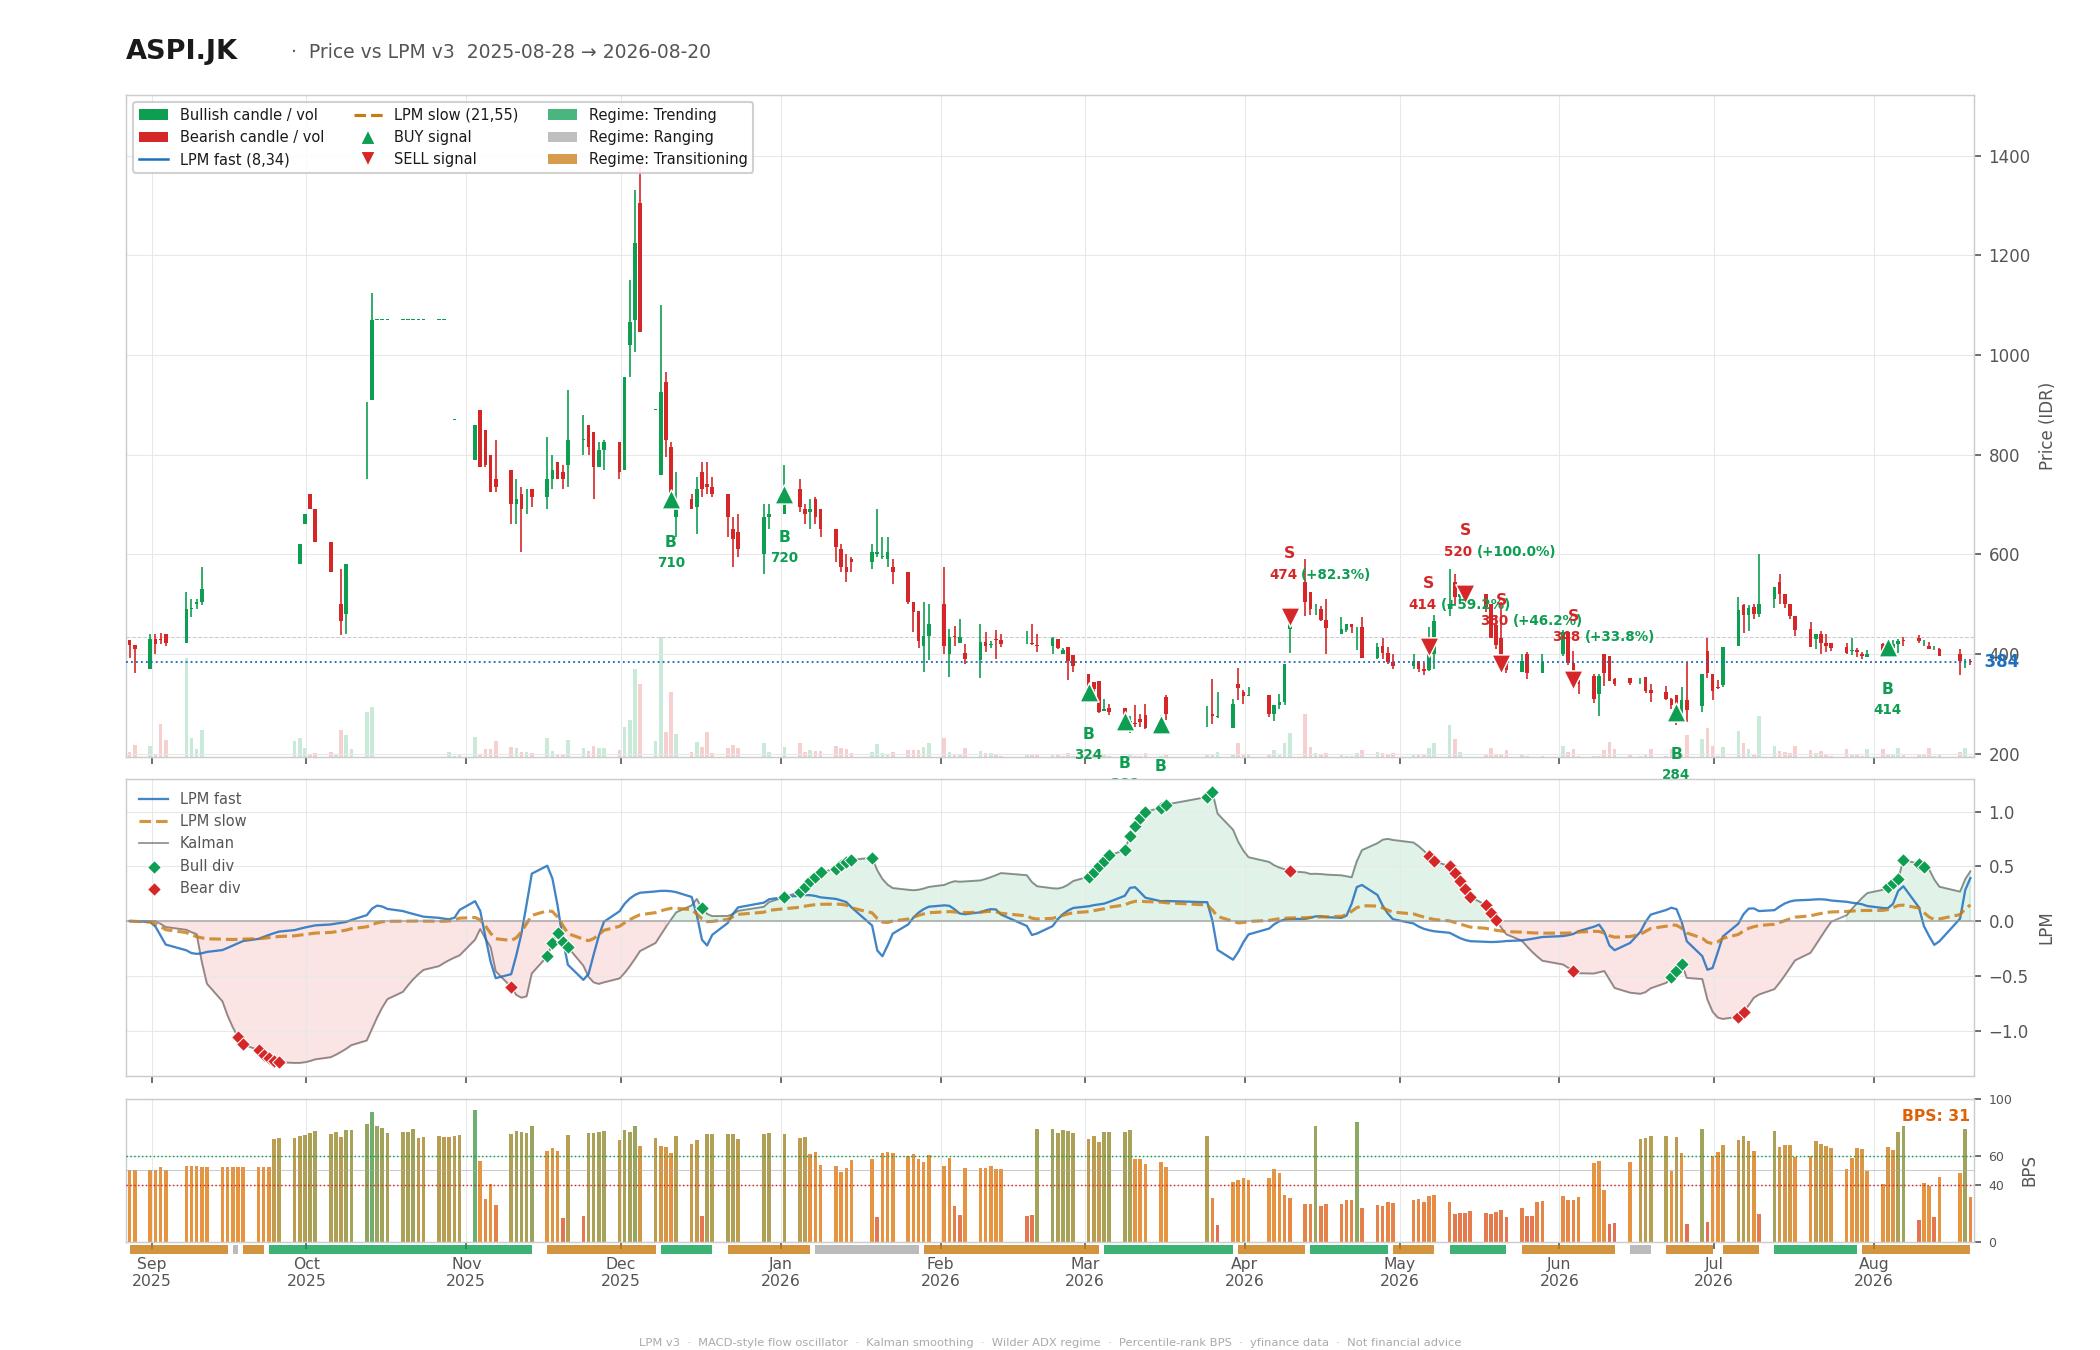Viewport: 2100px width, 1350px height.
Task: Click the gray Kalman line sample in LPM legend
Action: click(153, 843)
